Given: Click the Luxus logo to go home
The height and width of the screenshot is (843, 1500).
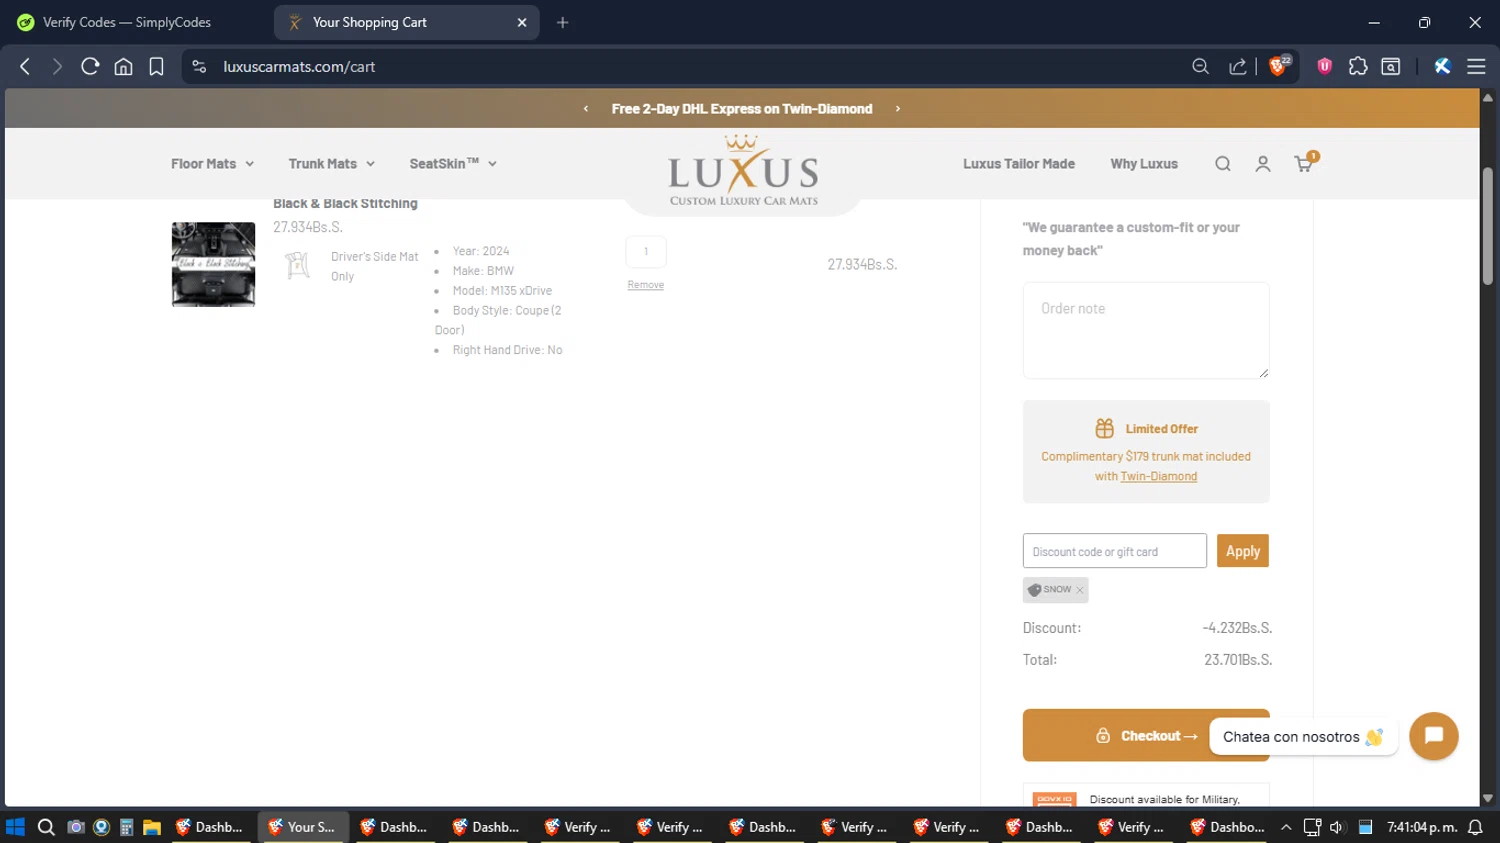Looking at the screenshot, I should (743, 171).
